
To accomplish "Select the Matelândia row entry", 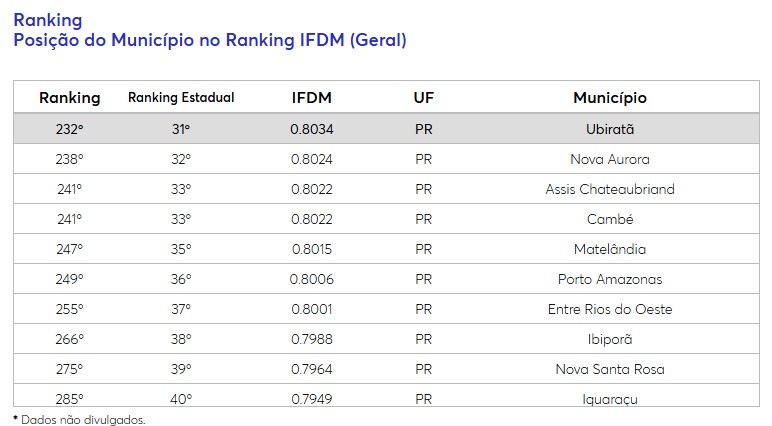I will click(610, 249).
